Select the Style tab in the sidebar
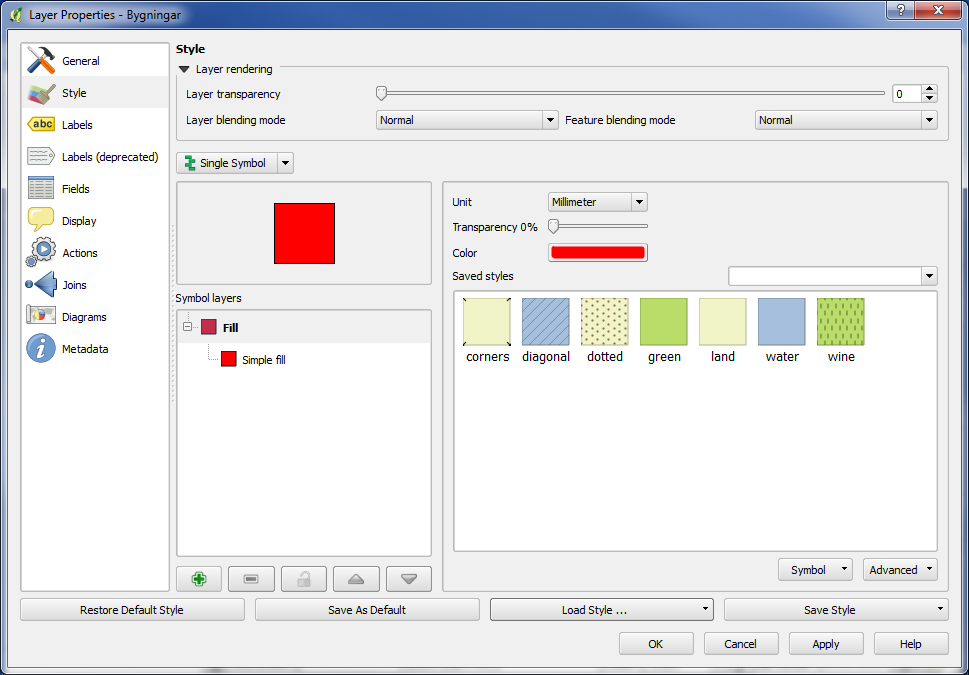 coord(95,93)
